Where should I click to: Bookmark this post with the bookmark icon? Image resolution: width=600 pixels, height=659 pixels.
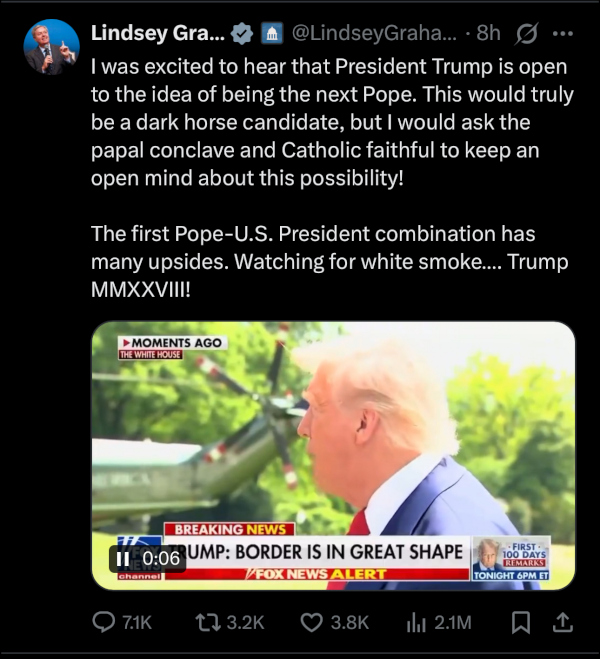(x=521, y=622)
